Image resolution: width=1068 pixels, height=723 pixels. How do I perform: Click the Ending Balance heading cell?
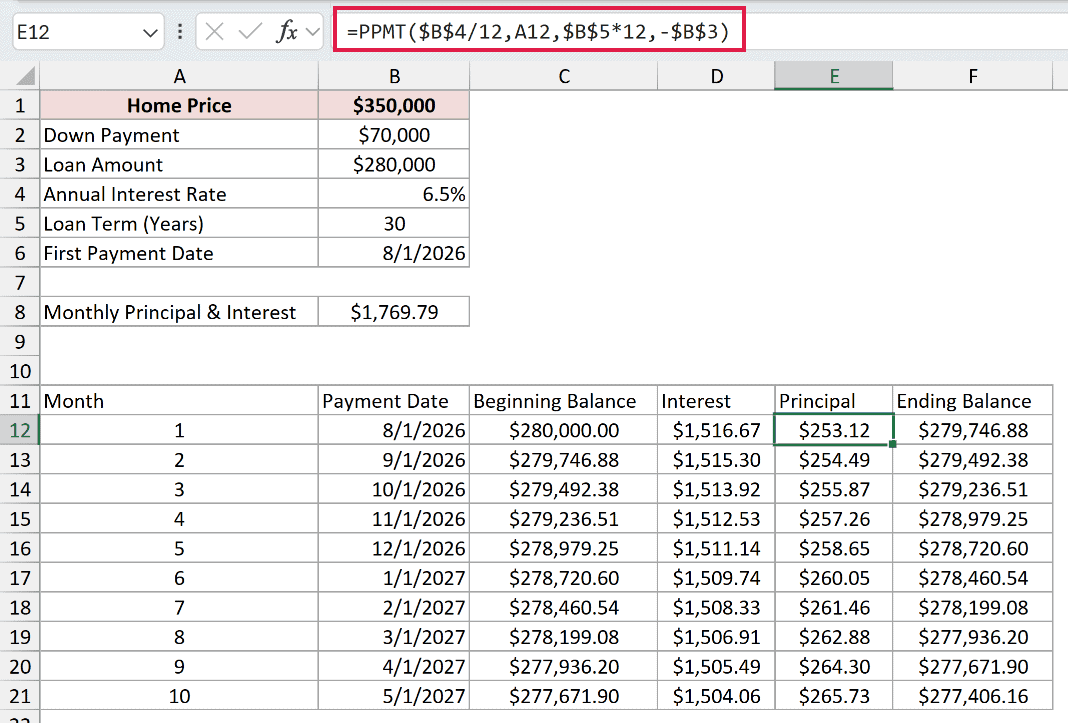973,401
